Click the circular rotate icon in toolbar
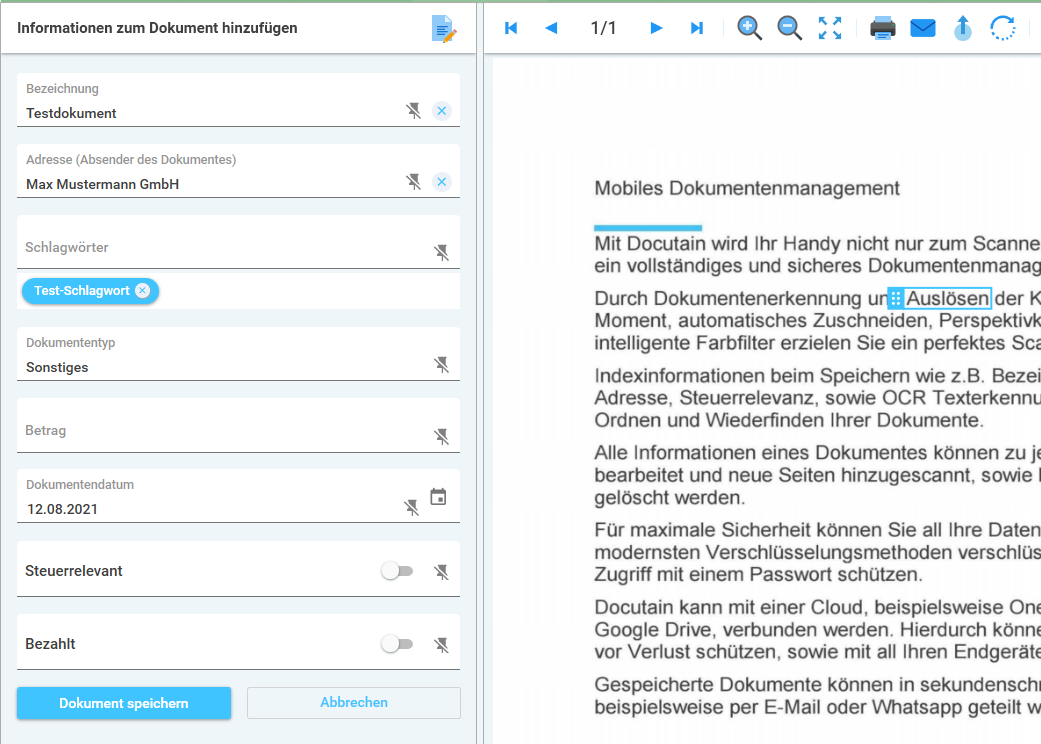This screenshot has width=1041, height=744. coord(1002,28)
